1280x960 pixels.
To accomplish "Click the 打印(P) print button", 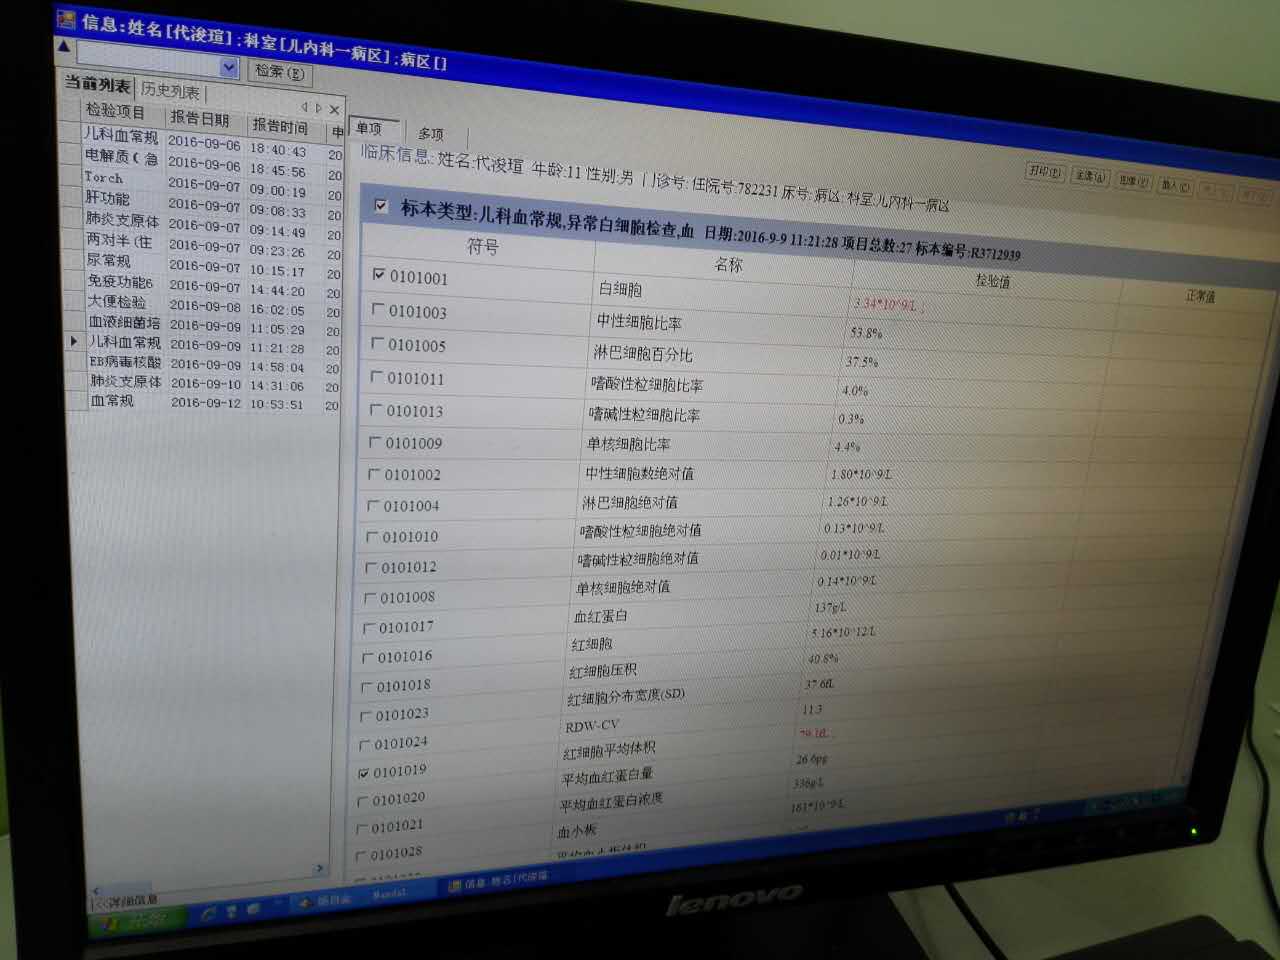I will [x=1045, y=172].
